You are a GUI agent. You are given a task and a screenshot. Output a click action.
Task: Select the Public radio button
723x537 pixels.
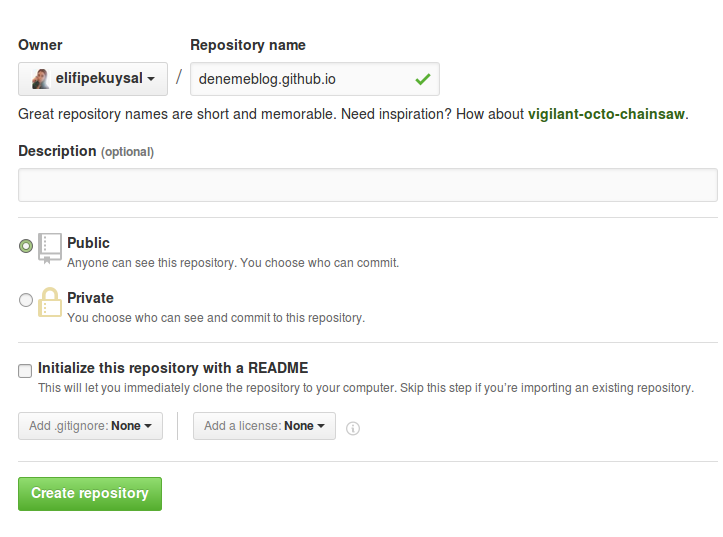pyautogui.click(x=26, y=246)
